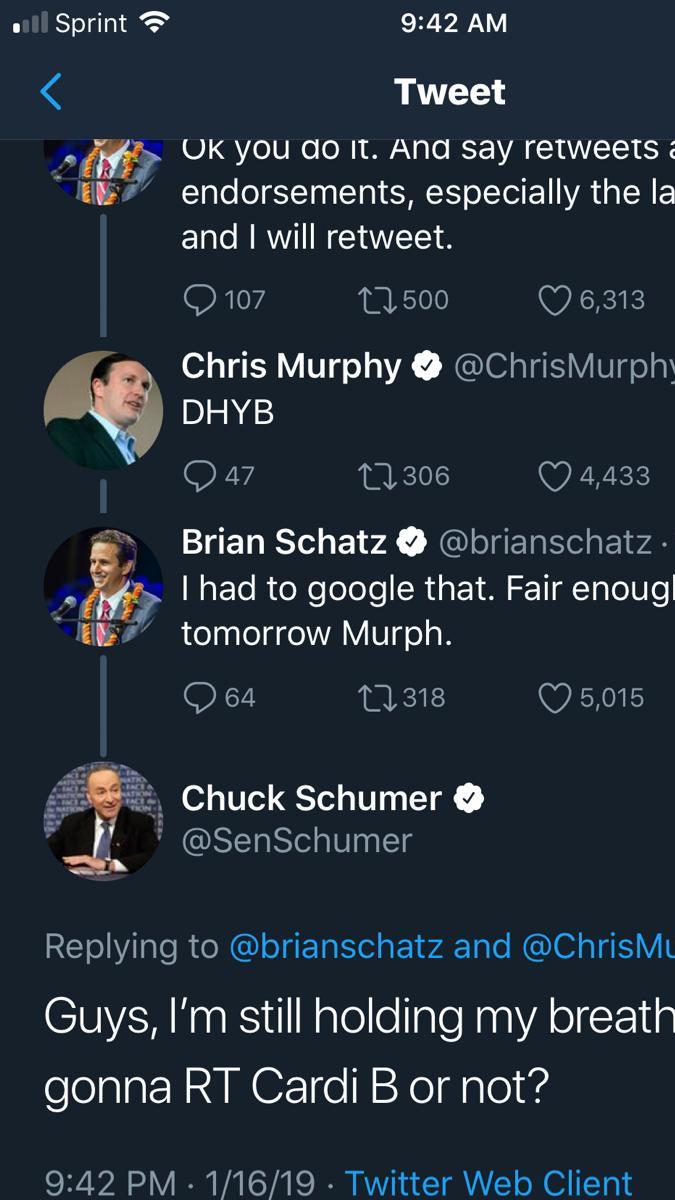
Task: Tap the Wi-Fi icon in status bar
Action: click(153, 23)
